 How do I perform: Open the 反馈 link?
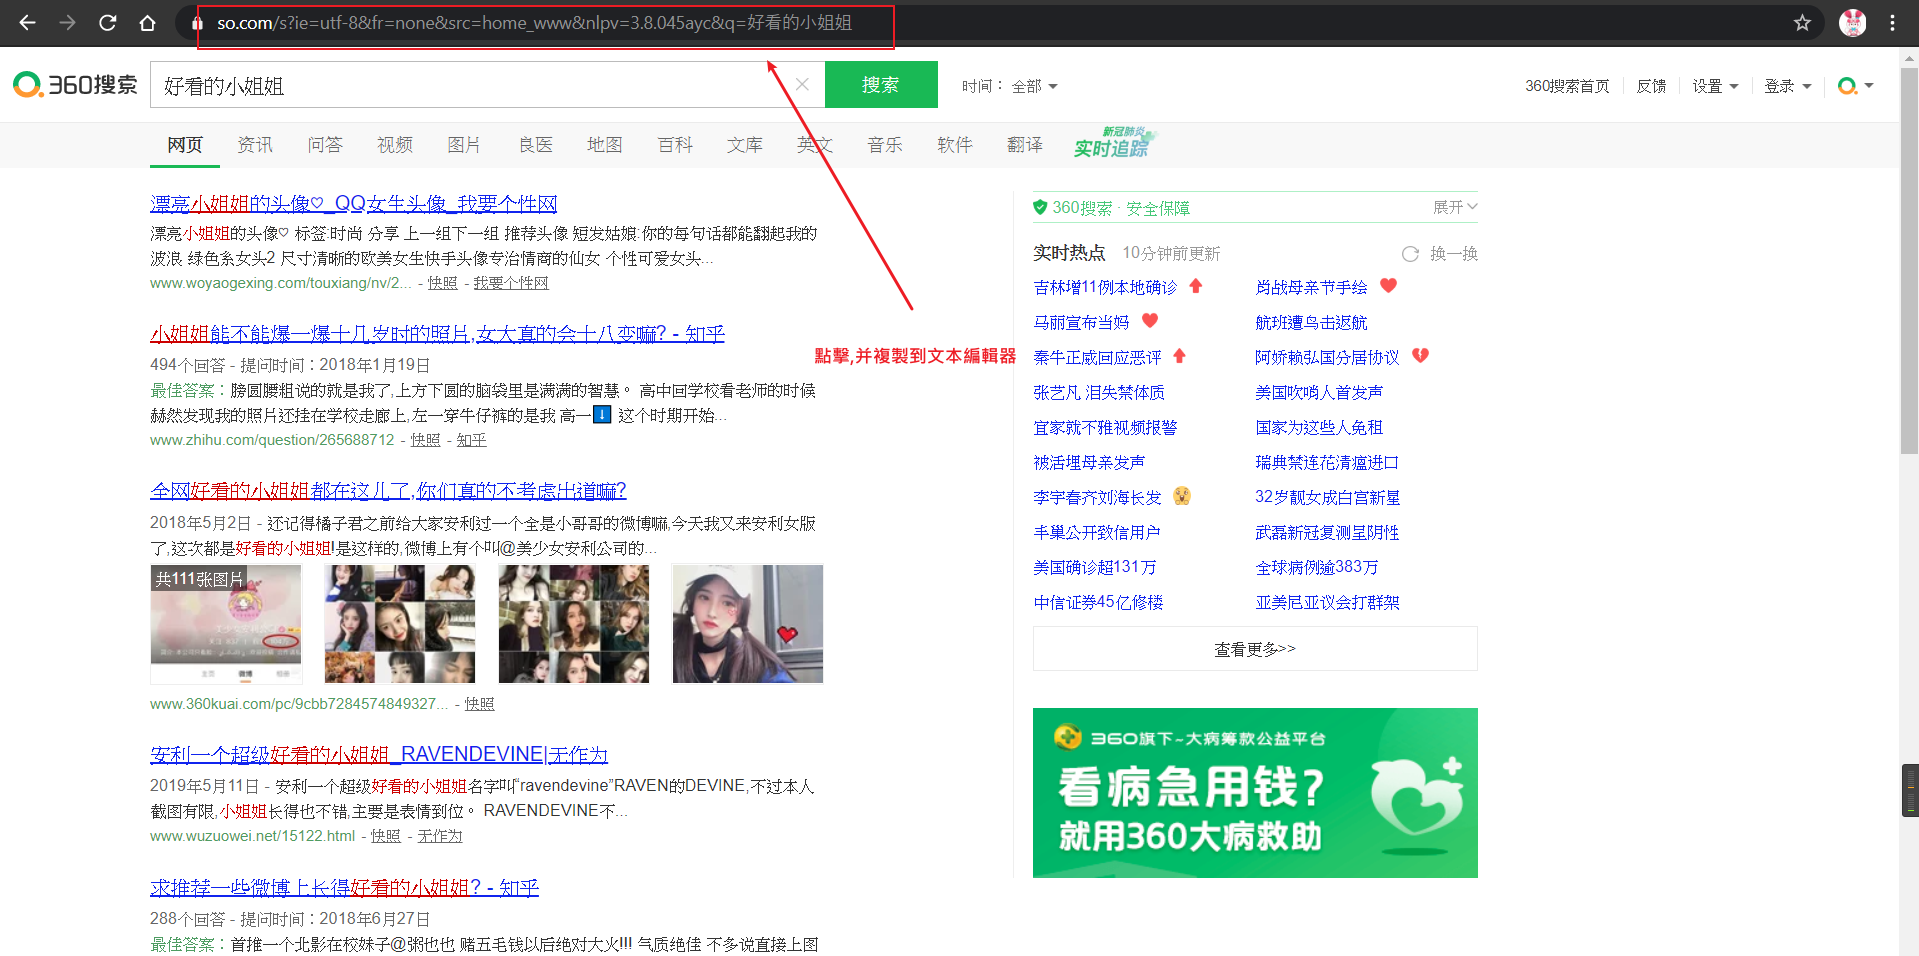1651,86
